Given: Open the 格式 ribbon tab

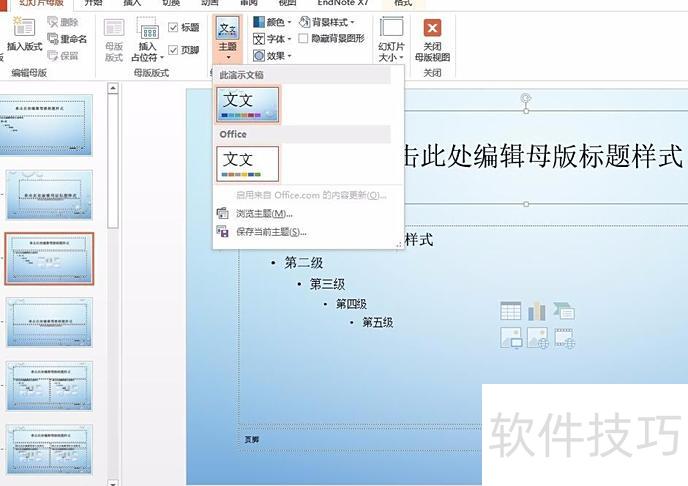Looking at the screenshot, I should (403, 3).
